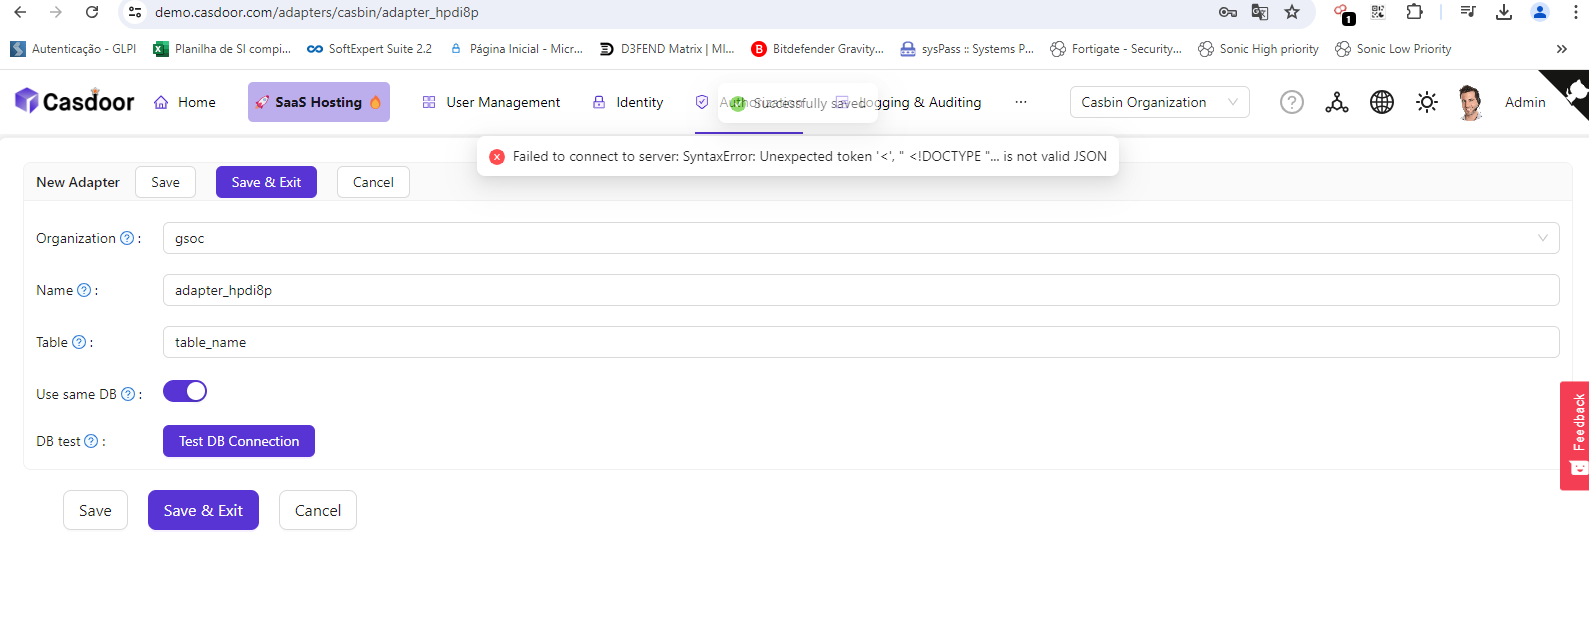The image size is (1589, 644).
Task: Switch theme with the sun icon
Action: 1427,102
